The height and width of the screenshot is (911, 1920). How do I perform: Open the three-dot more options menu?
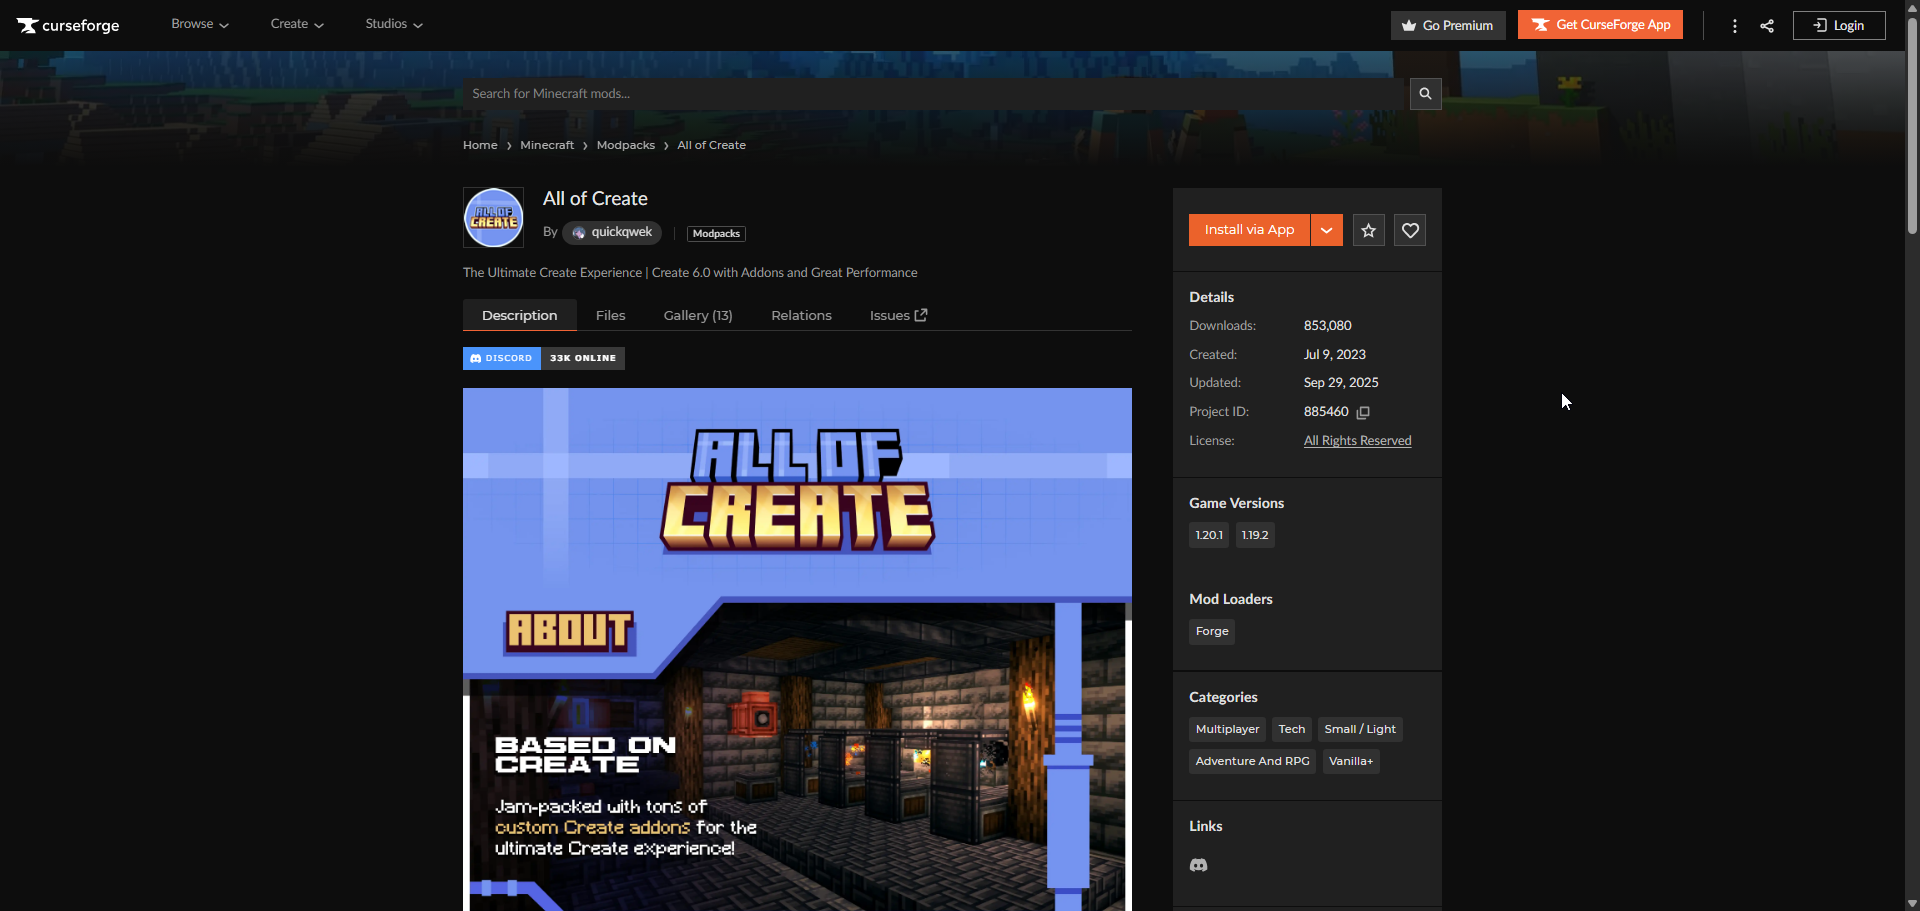click(1734, 26)
